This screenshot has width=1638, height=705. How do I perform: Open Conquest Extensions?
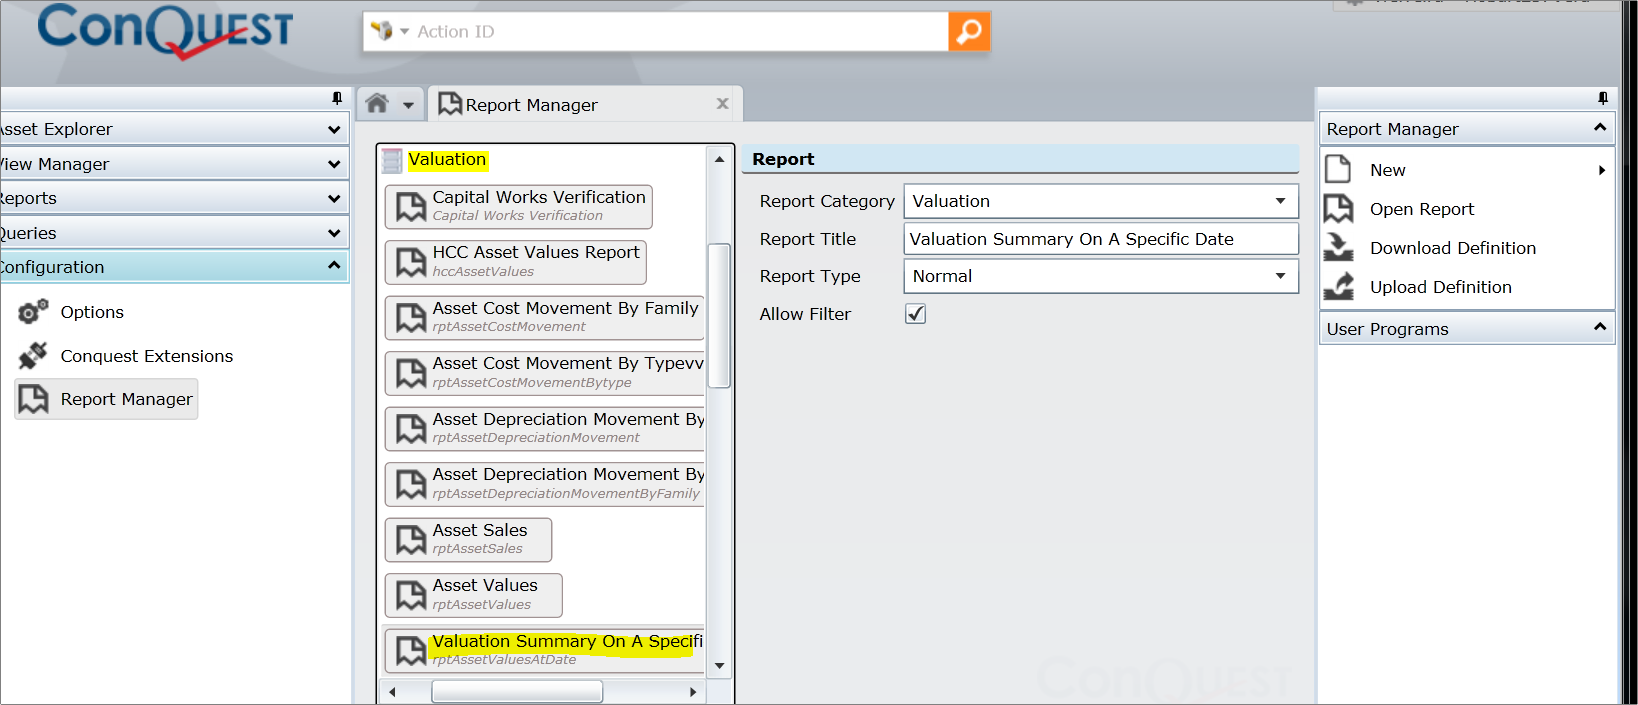pos(147,356)
